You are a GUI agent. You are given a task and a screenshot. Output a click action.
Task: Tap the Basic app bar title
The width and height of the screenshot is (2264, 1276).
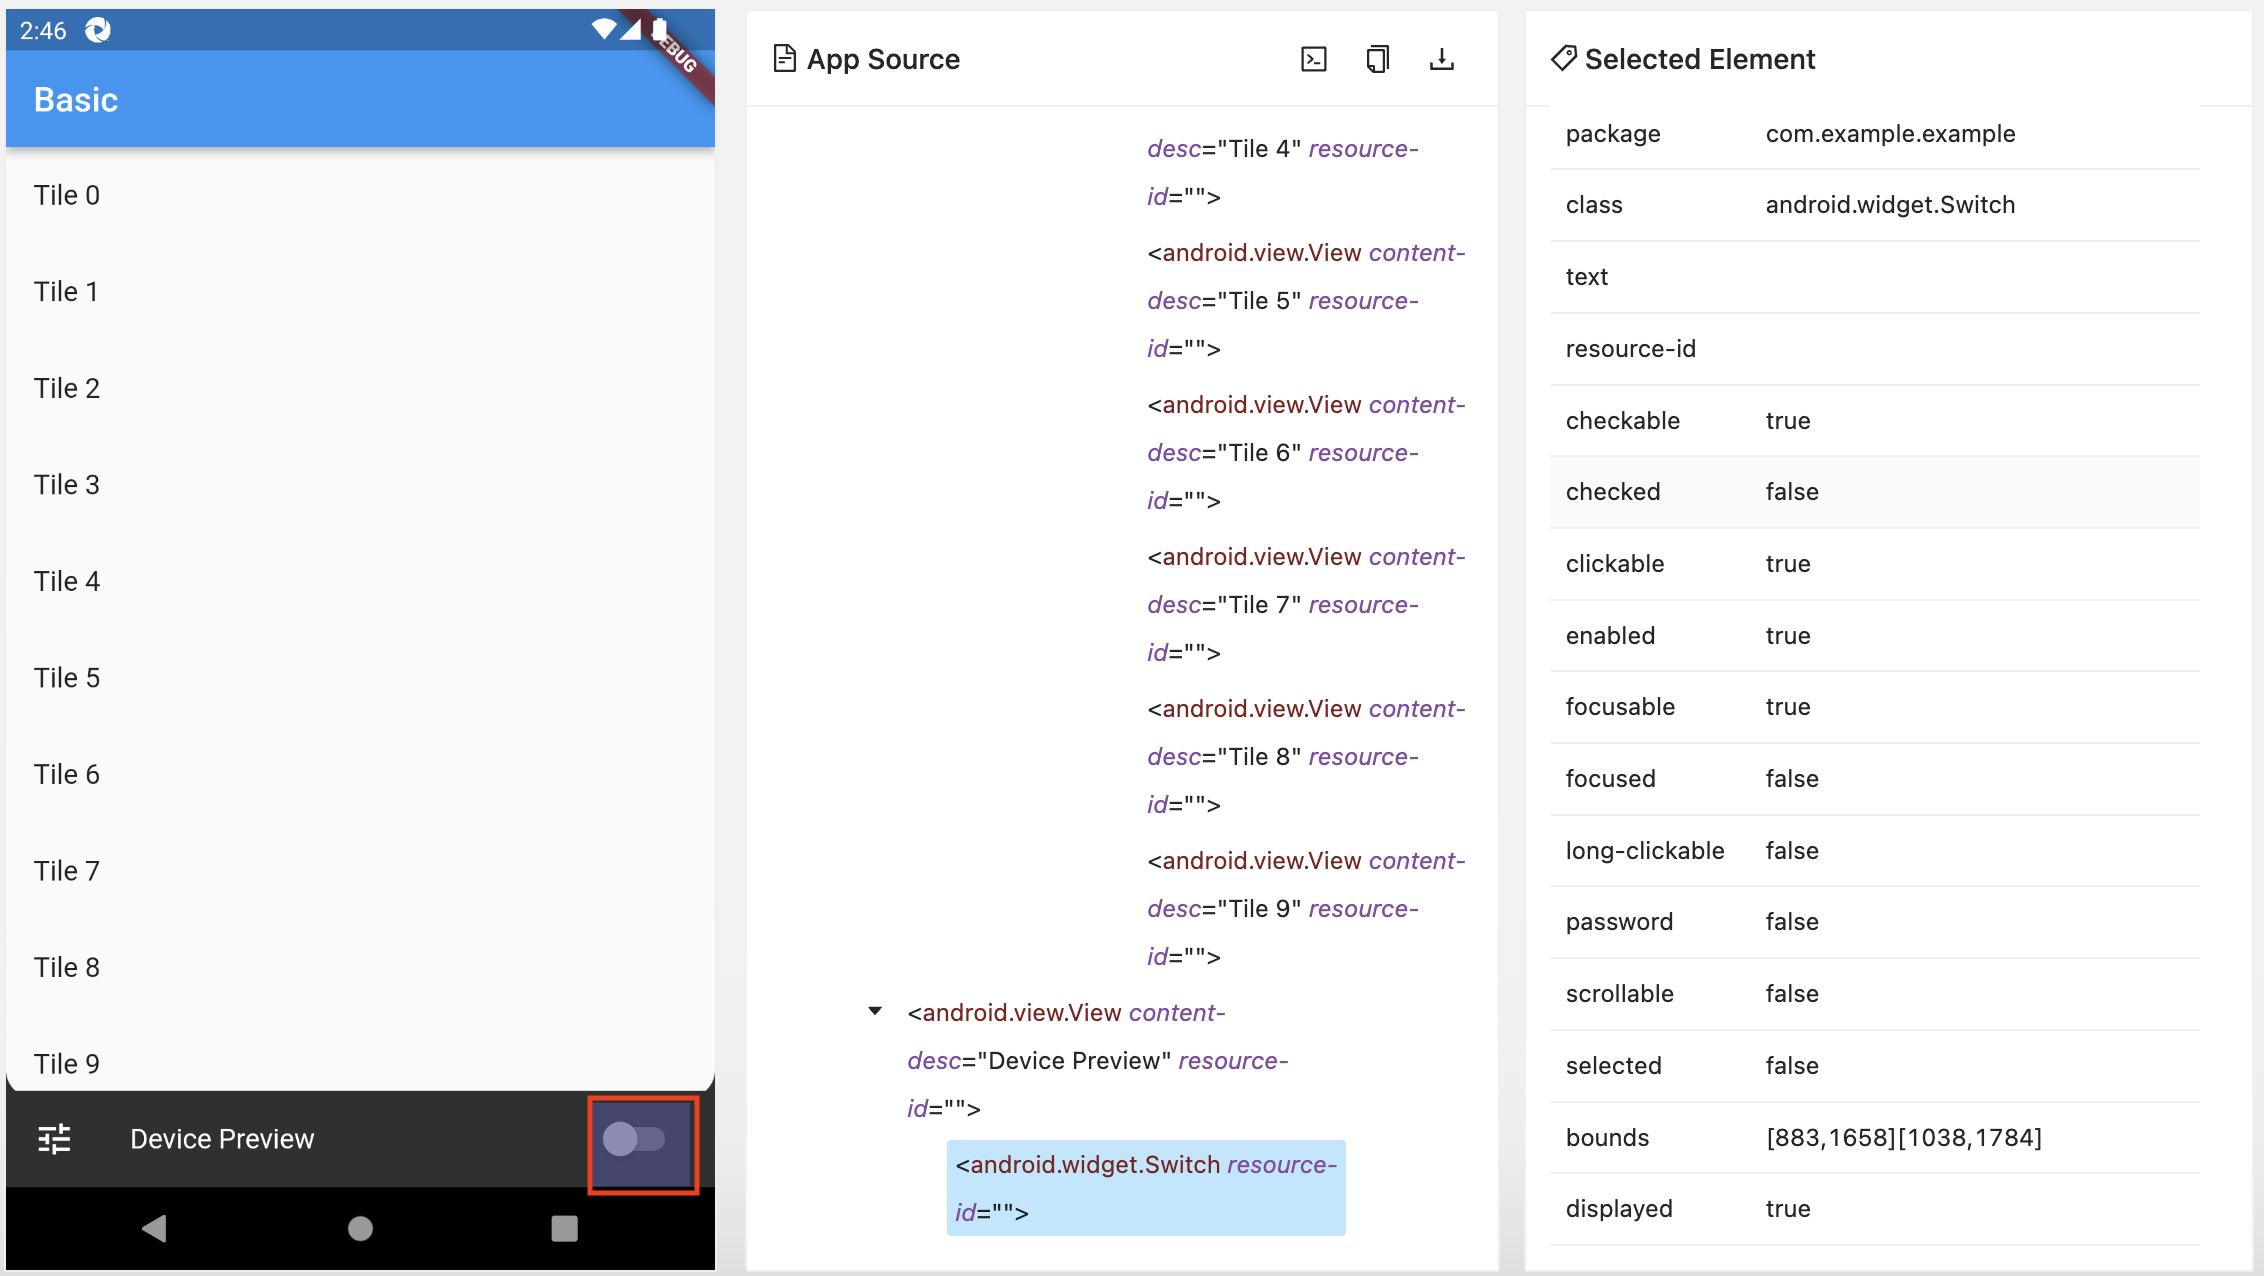[76, 100]
